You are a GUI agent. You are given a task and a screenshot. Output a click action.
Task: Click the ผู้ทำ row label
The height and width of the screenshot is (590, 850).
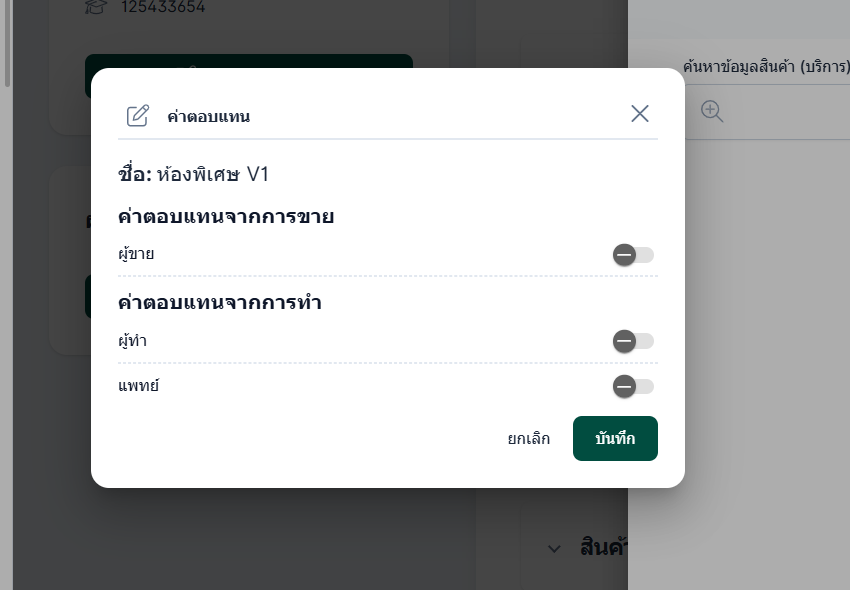click(x=132, y=341)
